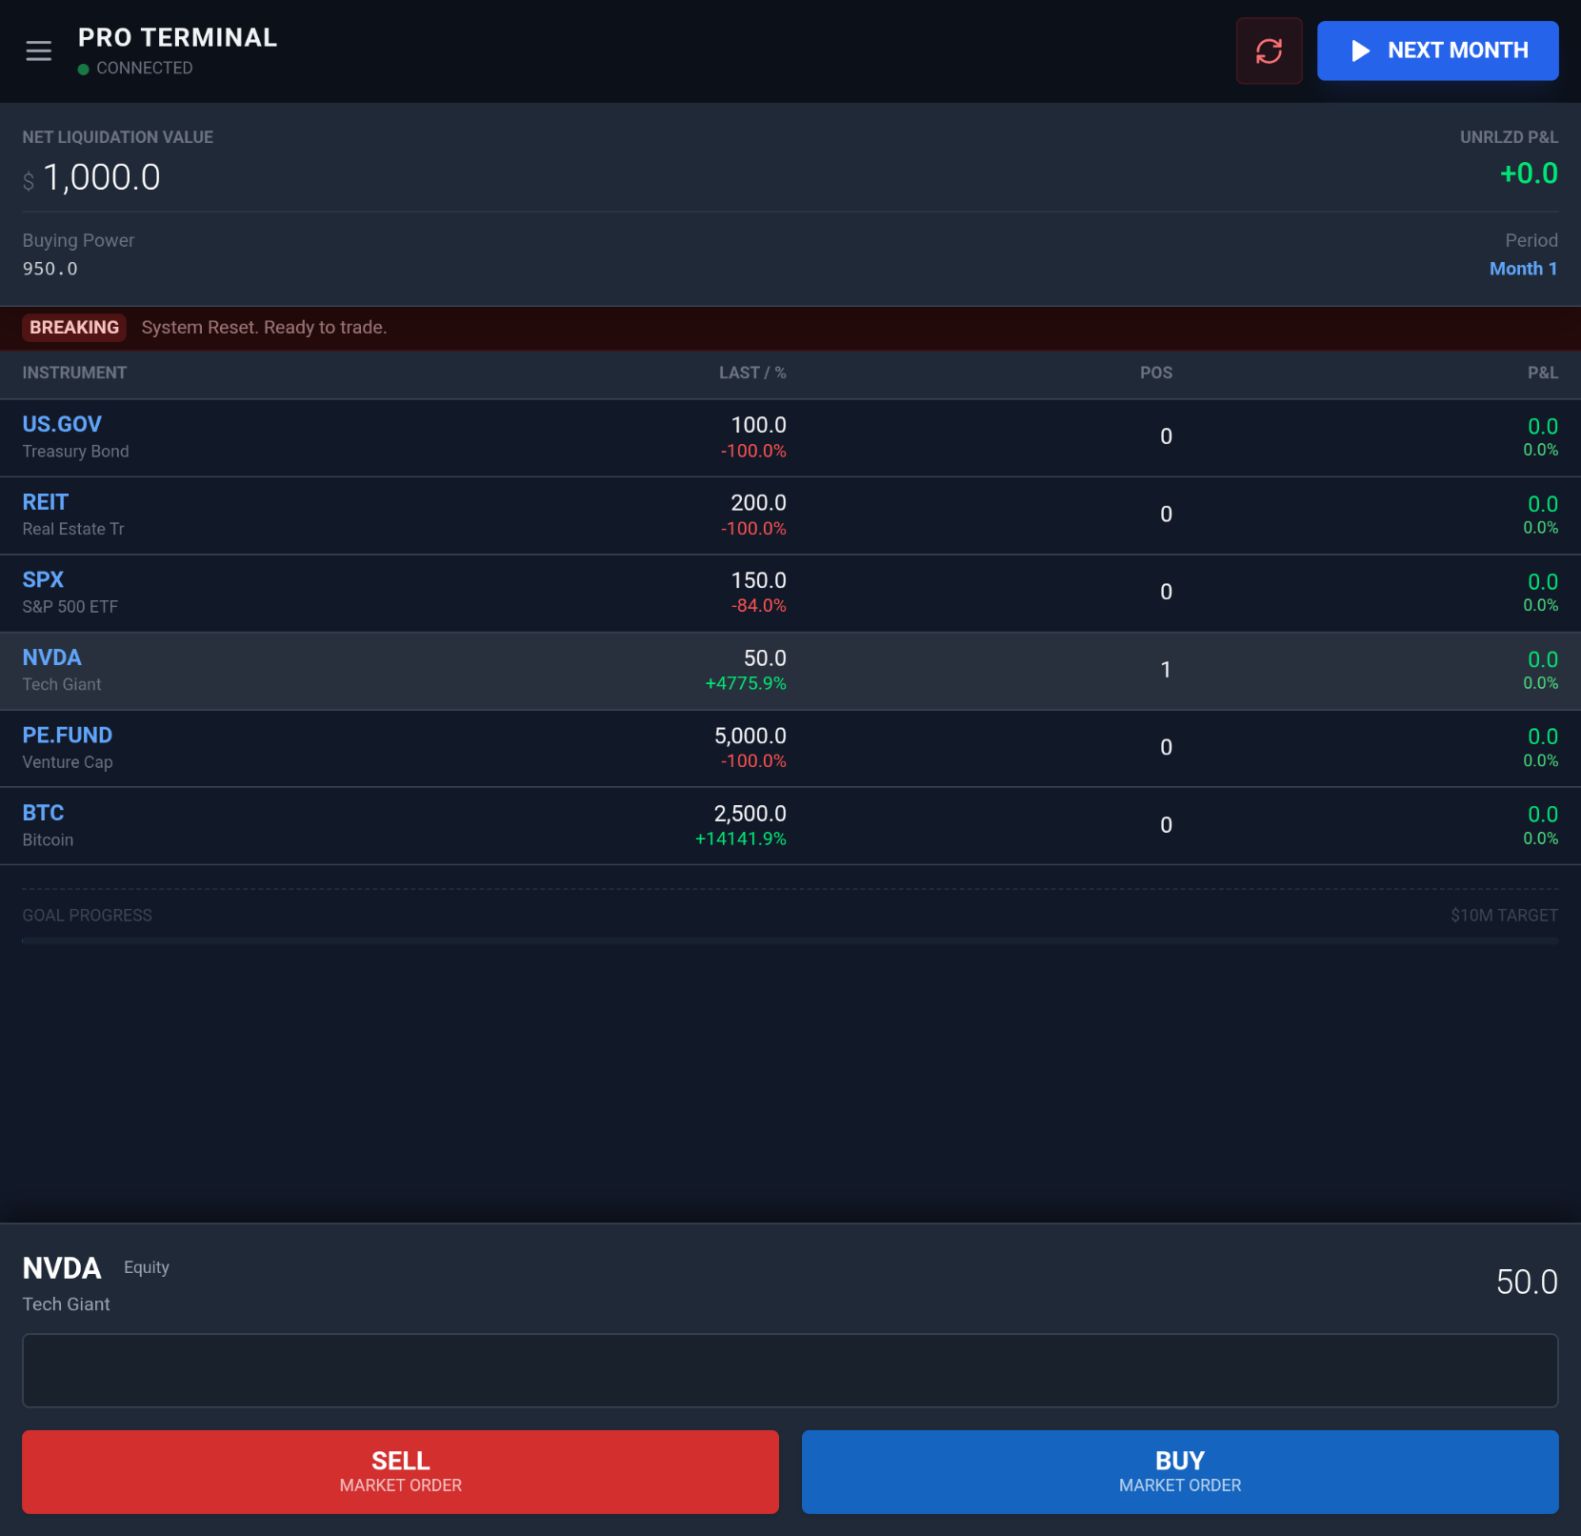Select the PE.FUND Venture Cap instrument

pyautogui.click(x=790, y=749)
